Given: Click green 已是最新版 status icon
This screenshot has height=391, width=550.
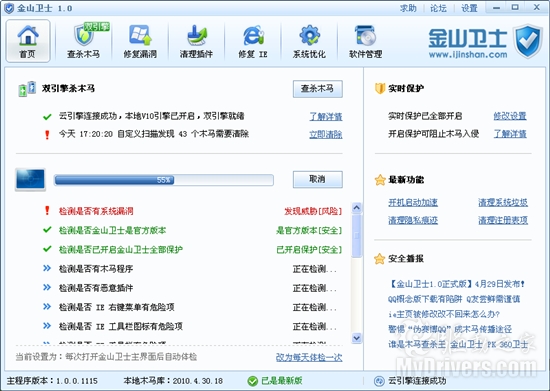Looking at the screenshot, I should pyautogui.click(x=253, y=381).
